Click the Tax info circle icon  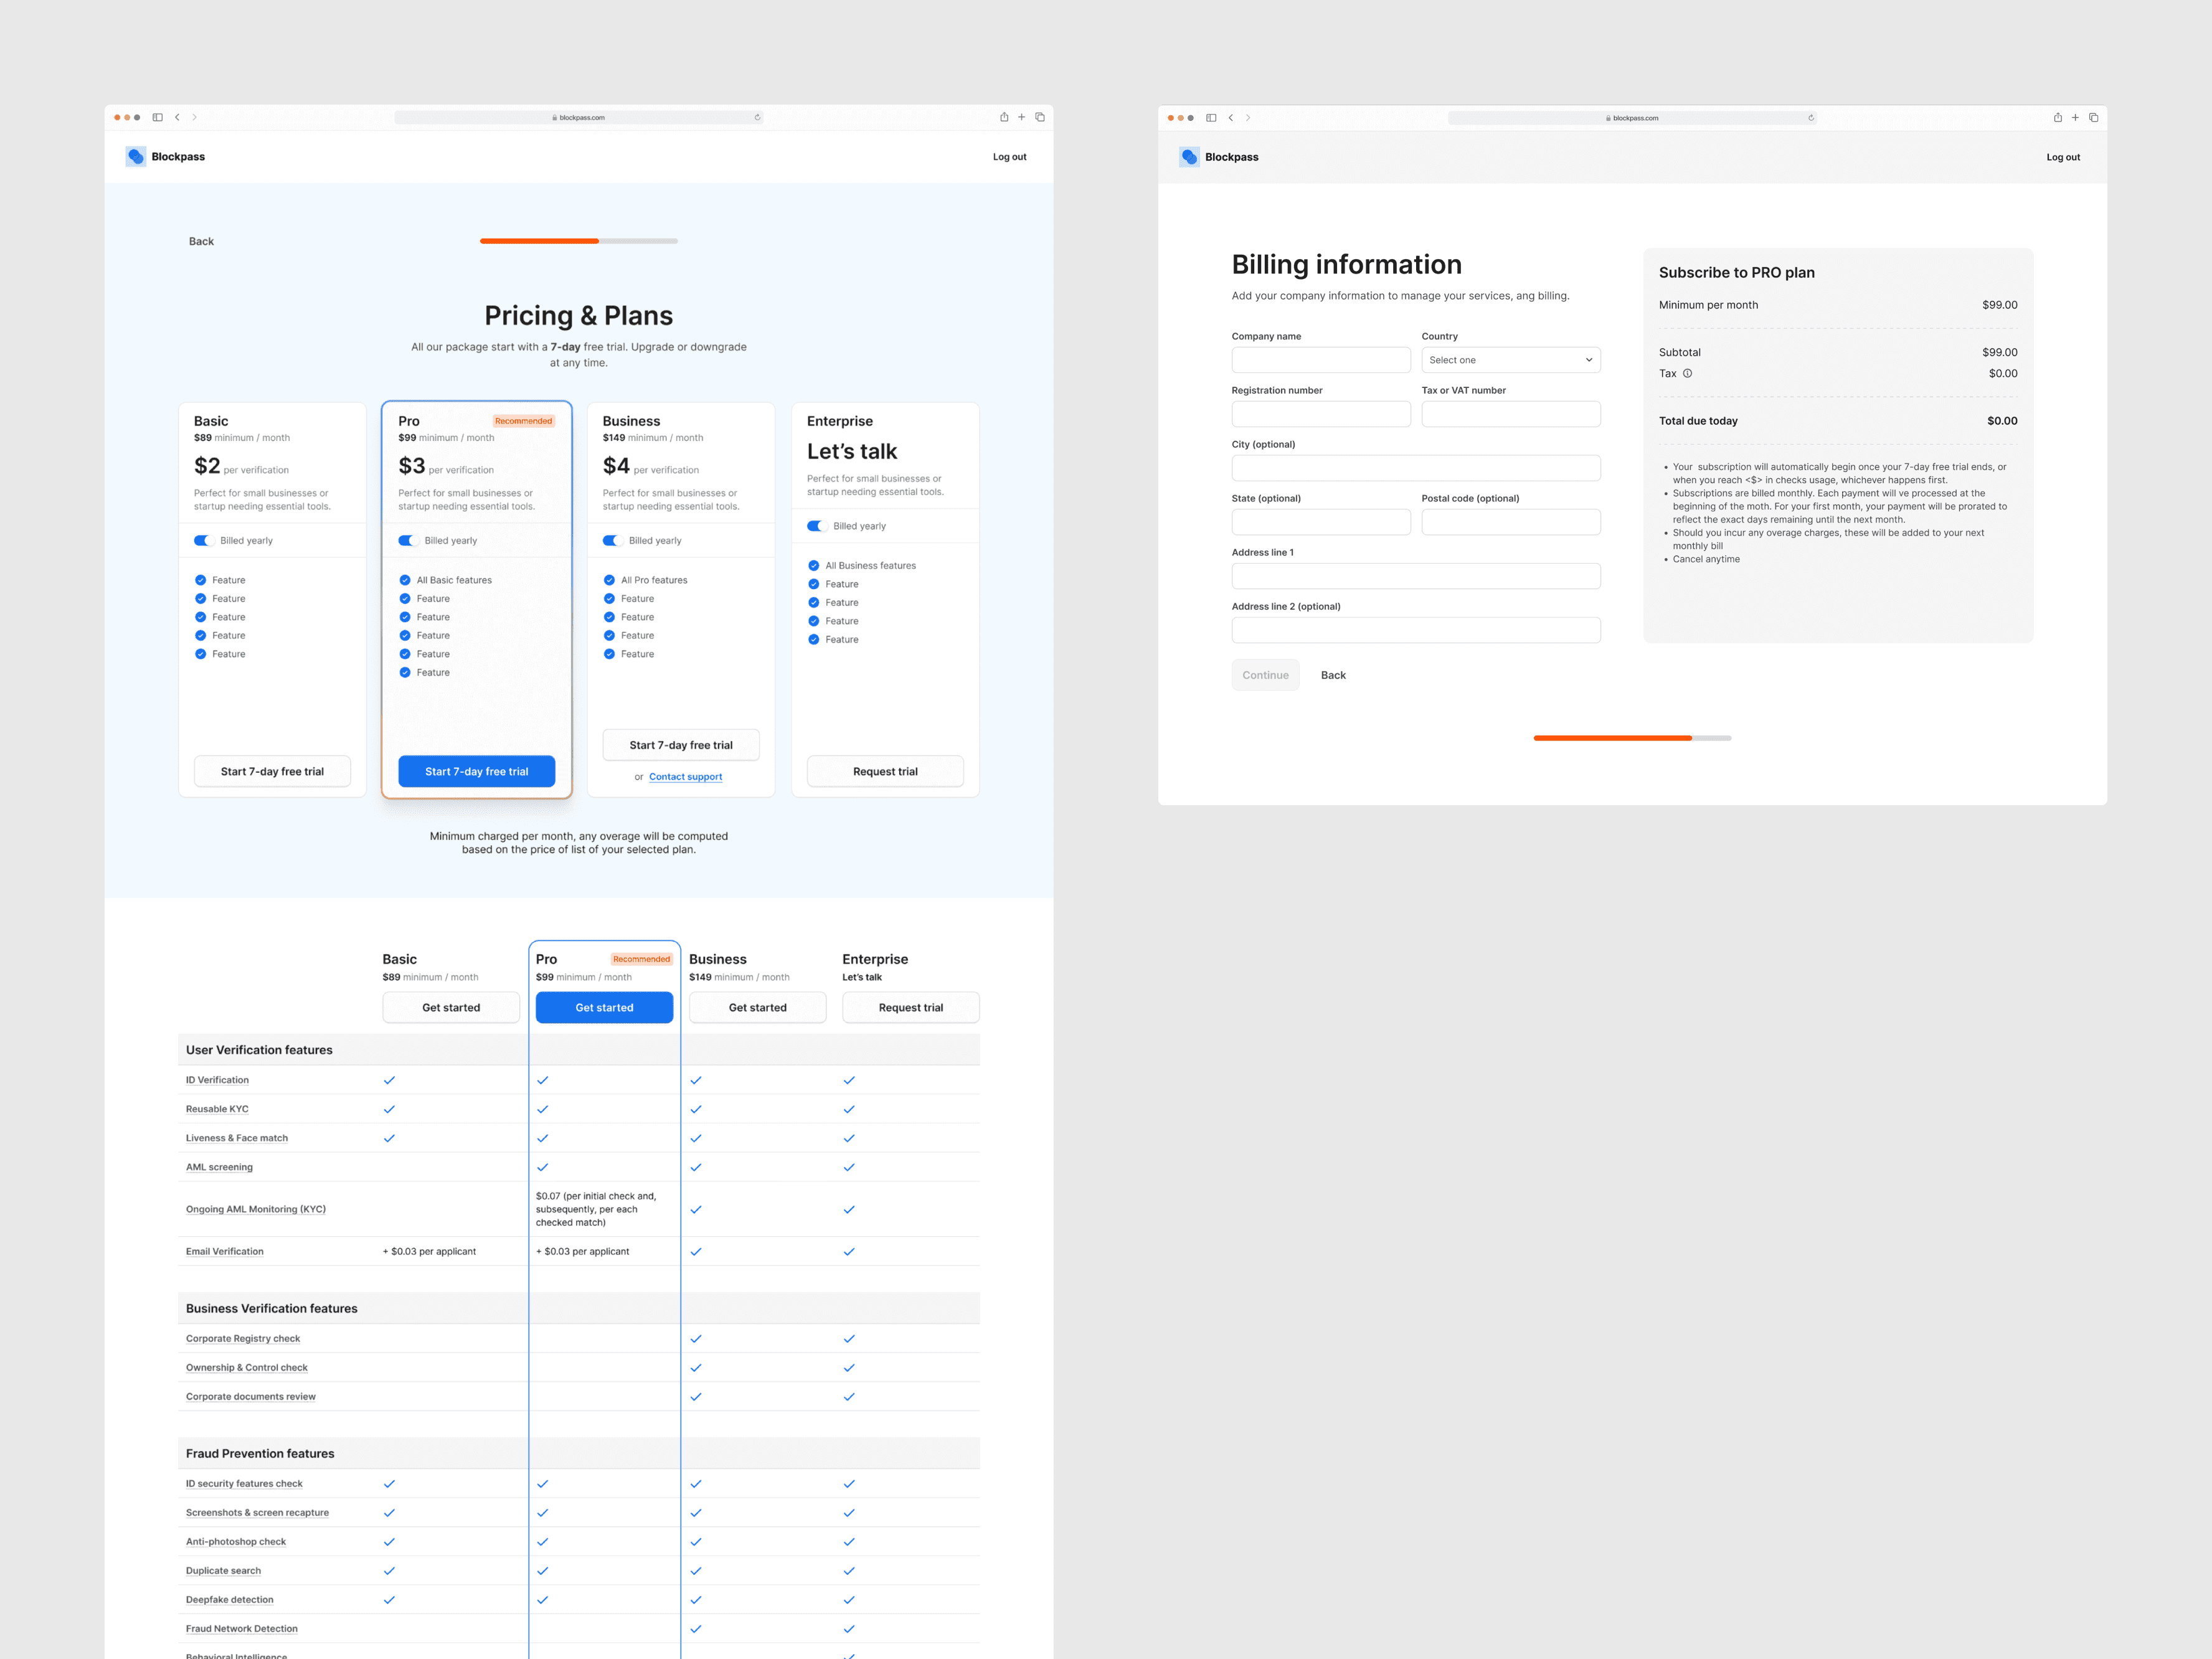pyautogui.click(x=1688, y=373)
